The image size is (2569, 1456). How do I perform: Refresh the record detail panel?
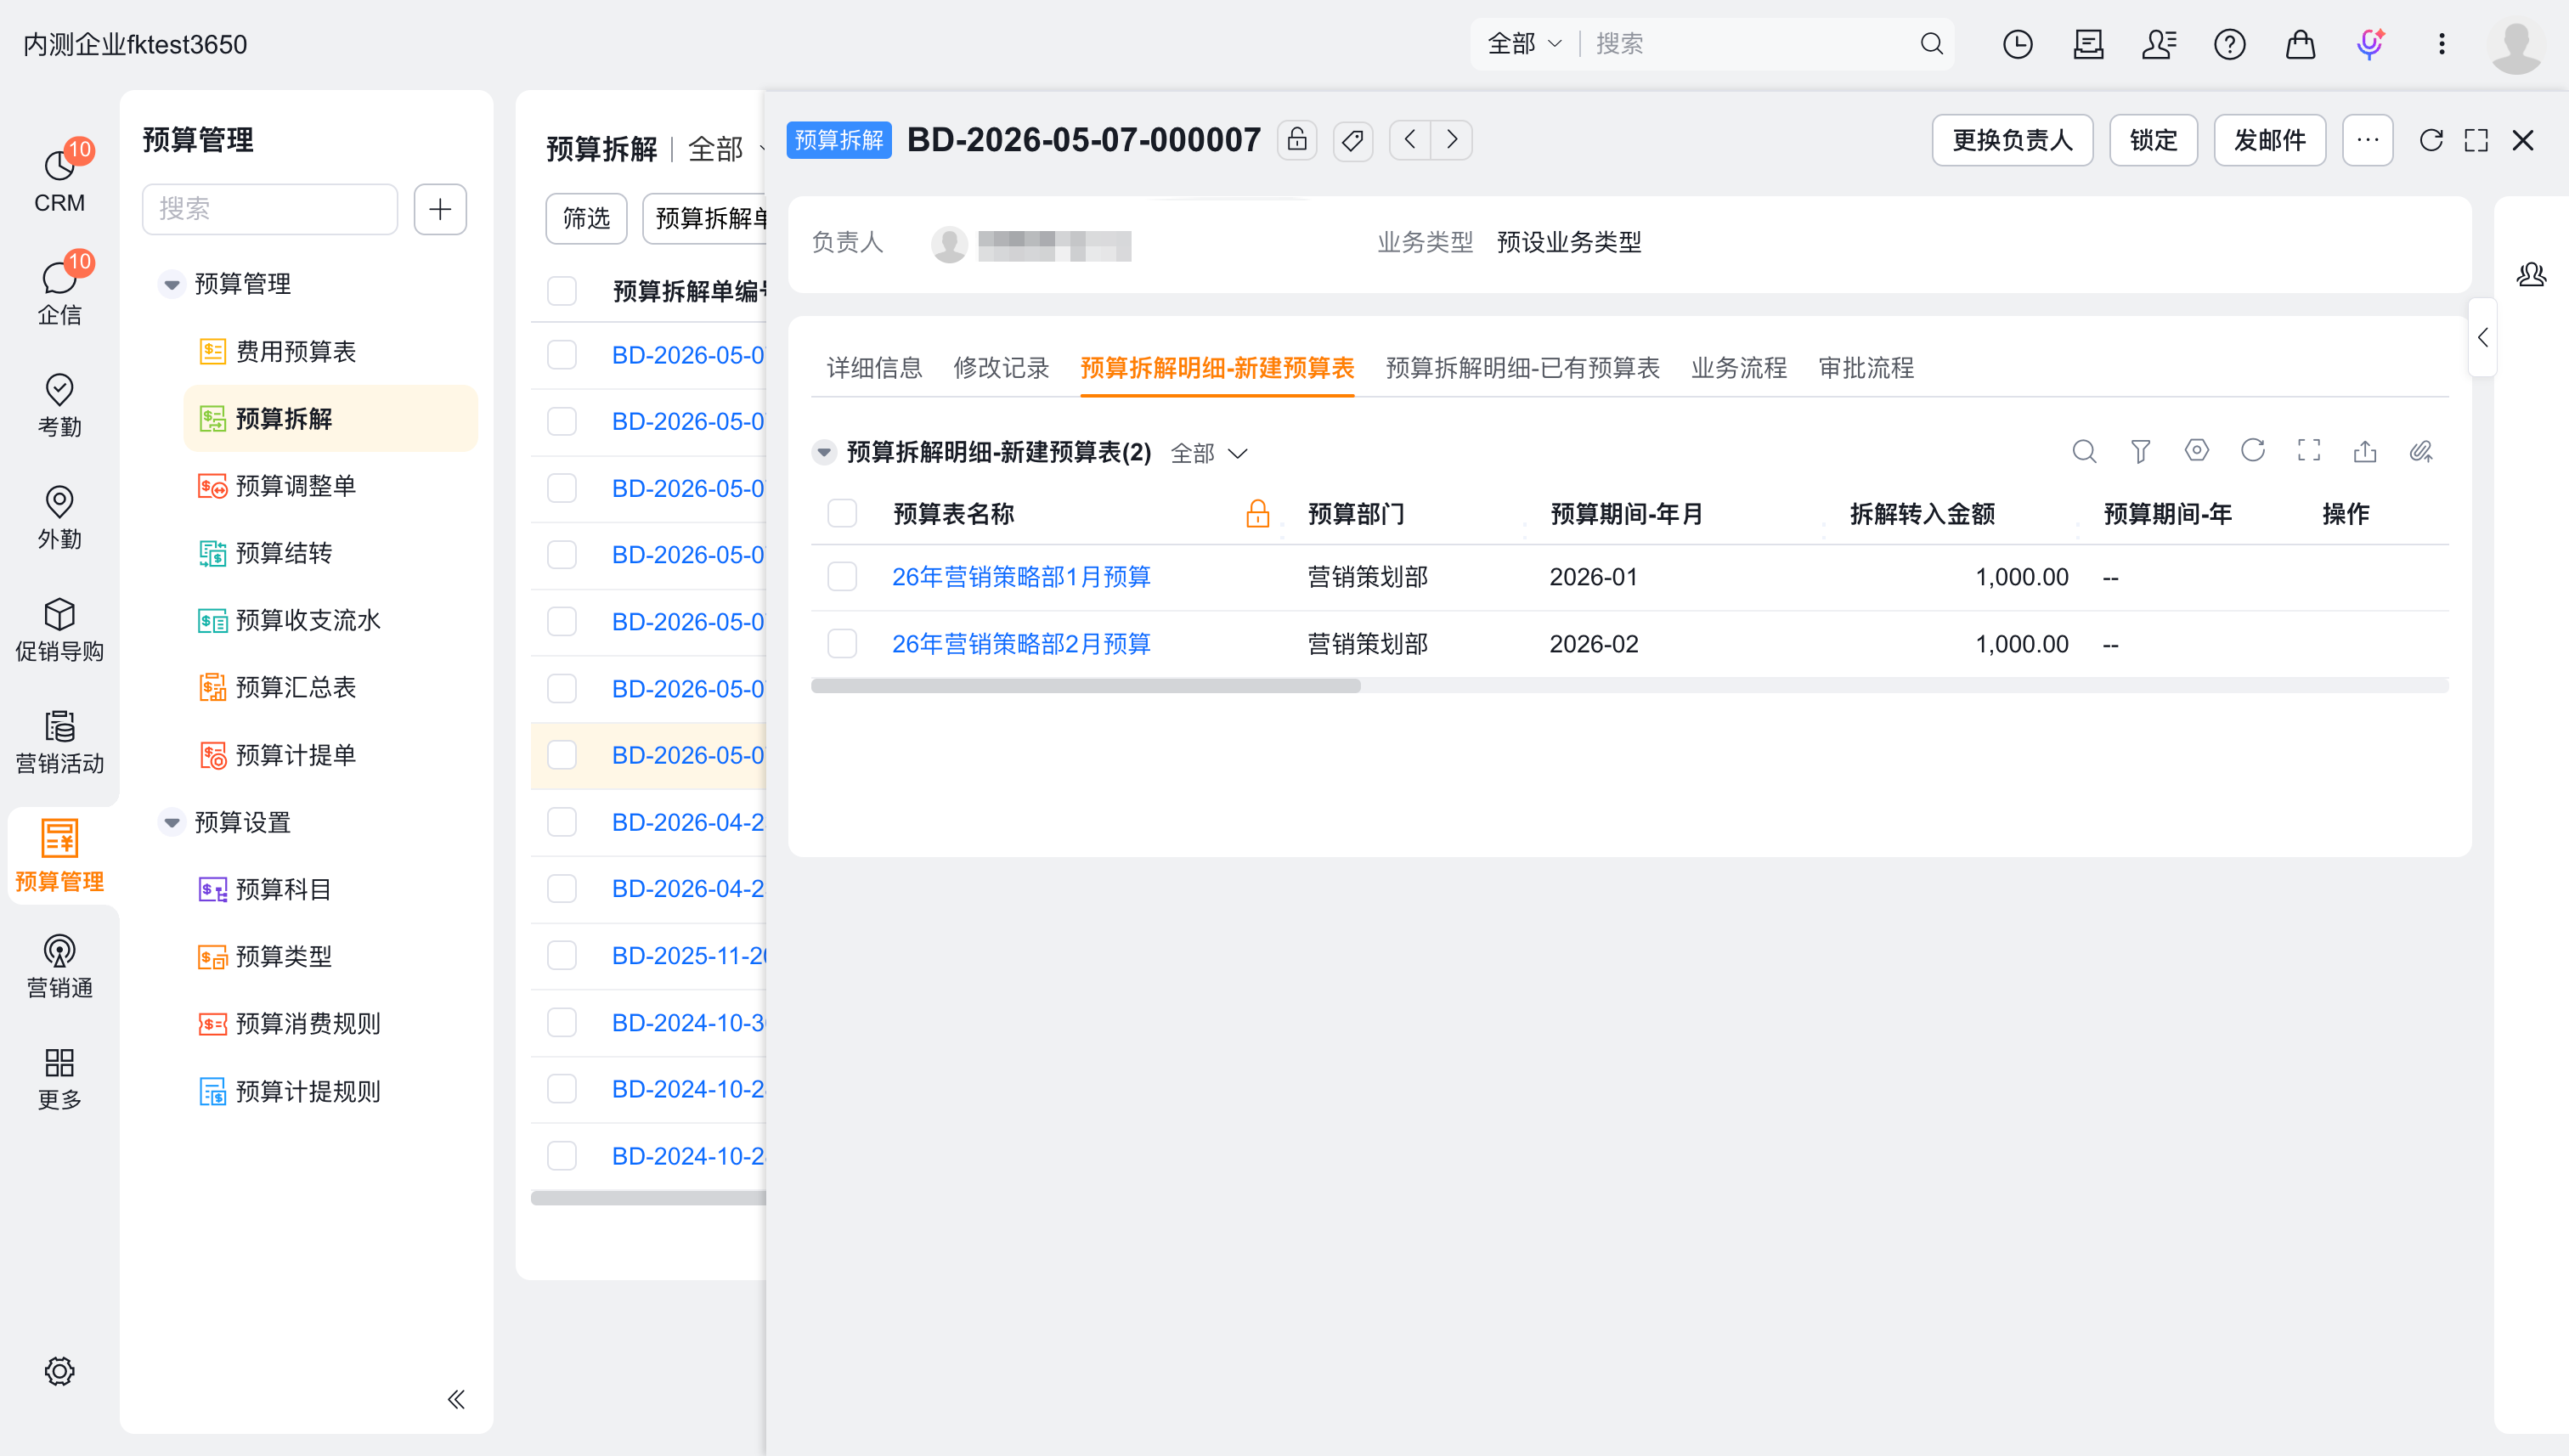pos(2431,140)
